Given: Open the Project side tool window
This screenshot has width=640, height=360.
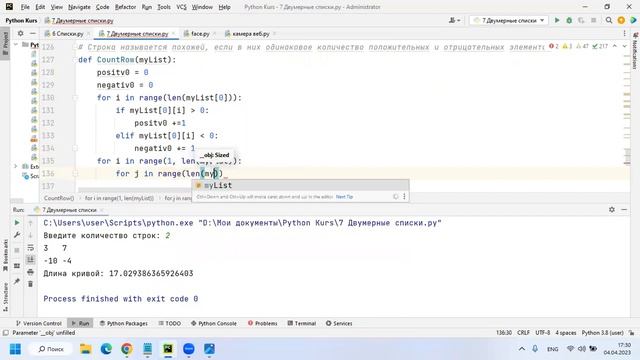Looking at the screenshot, I should [5, 43].
